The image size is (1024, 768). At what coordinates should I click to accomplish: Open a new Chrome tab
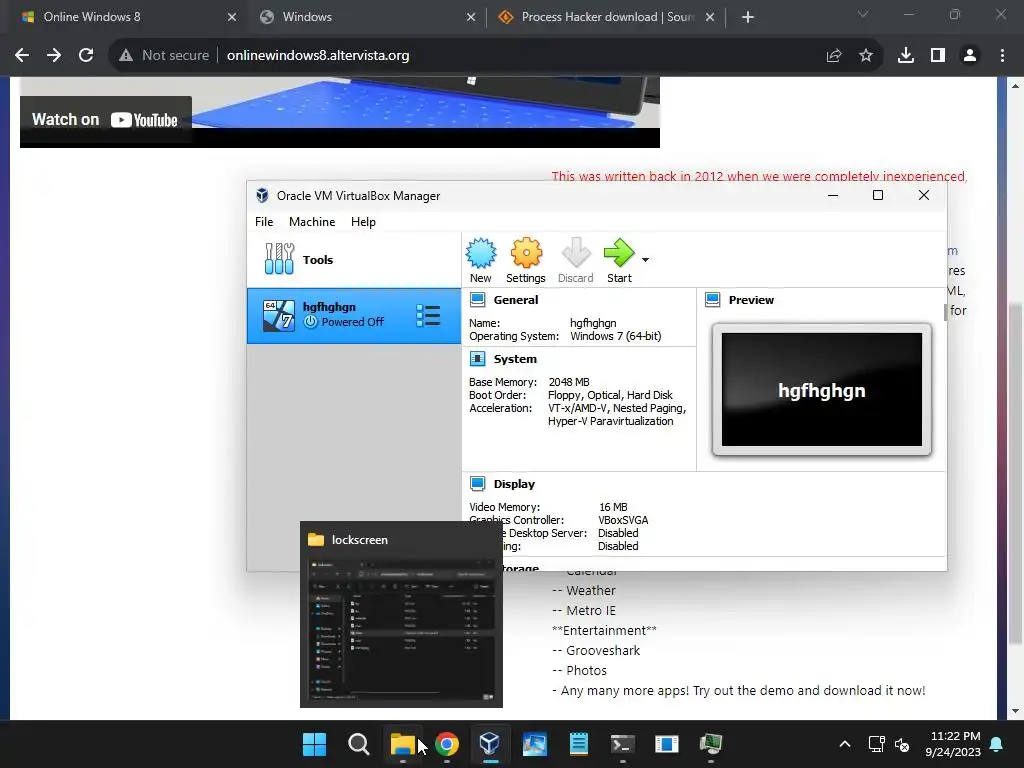tap(748, 17)
